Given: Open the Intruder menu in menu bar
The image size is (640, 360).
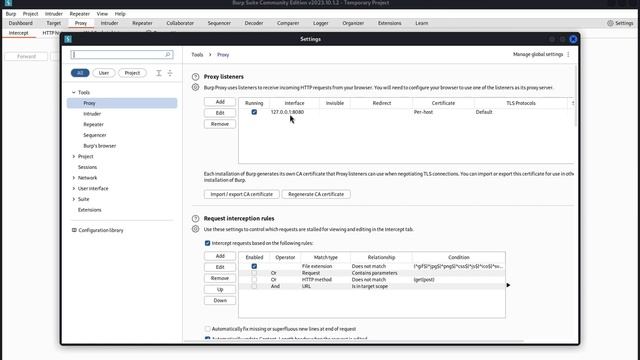Looking at the screenshot, I should pyautogui.click(x=53, y=14).
